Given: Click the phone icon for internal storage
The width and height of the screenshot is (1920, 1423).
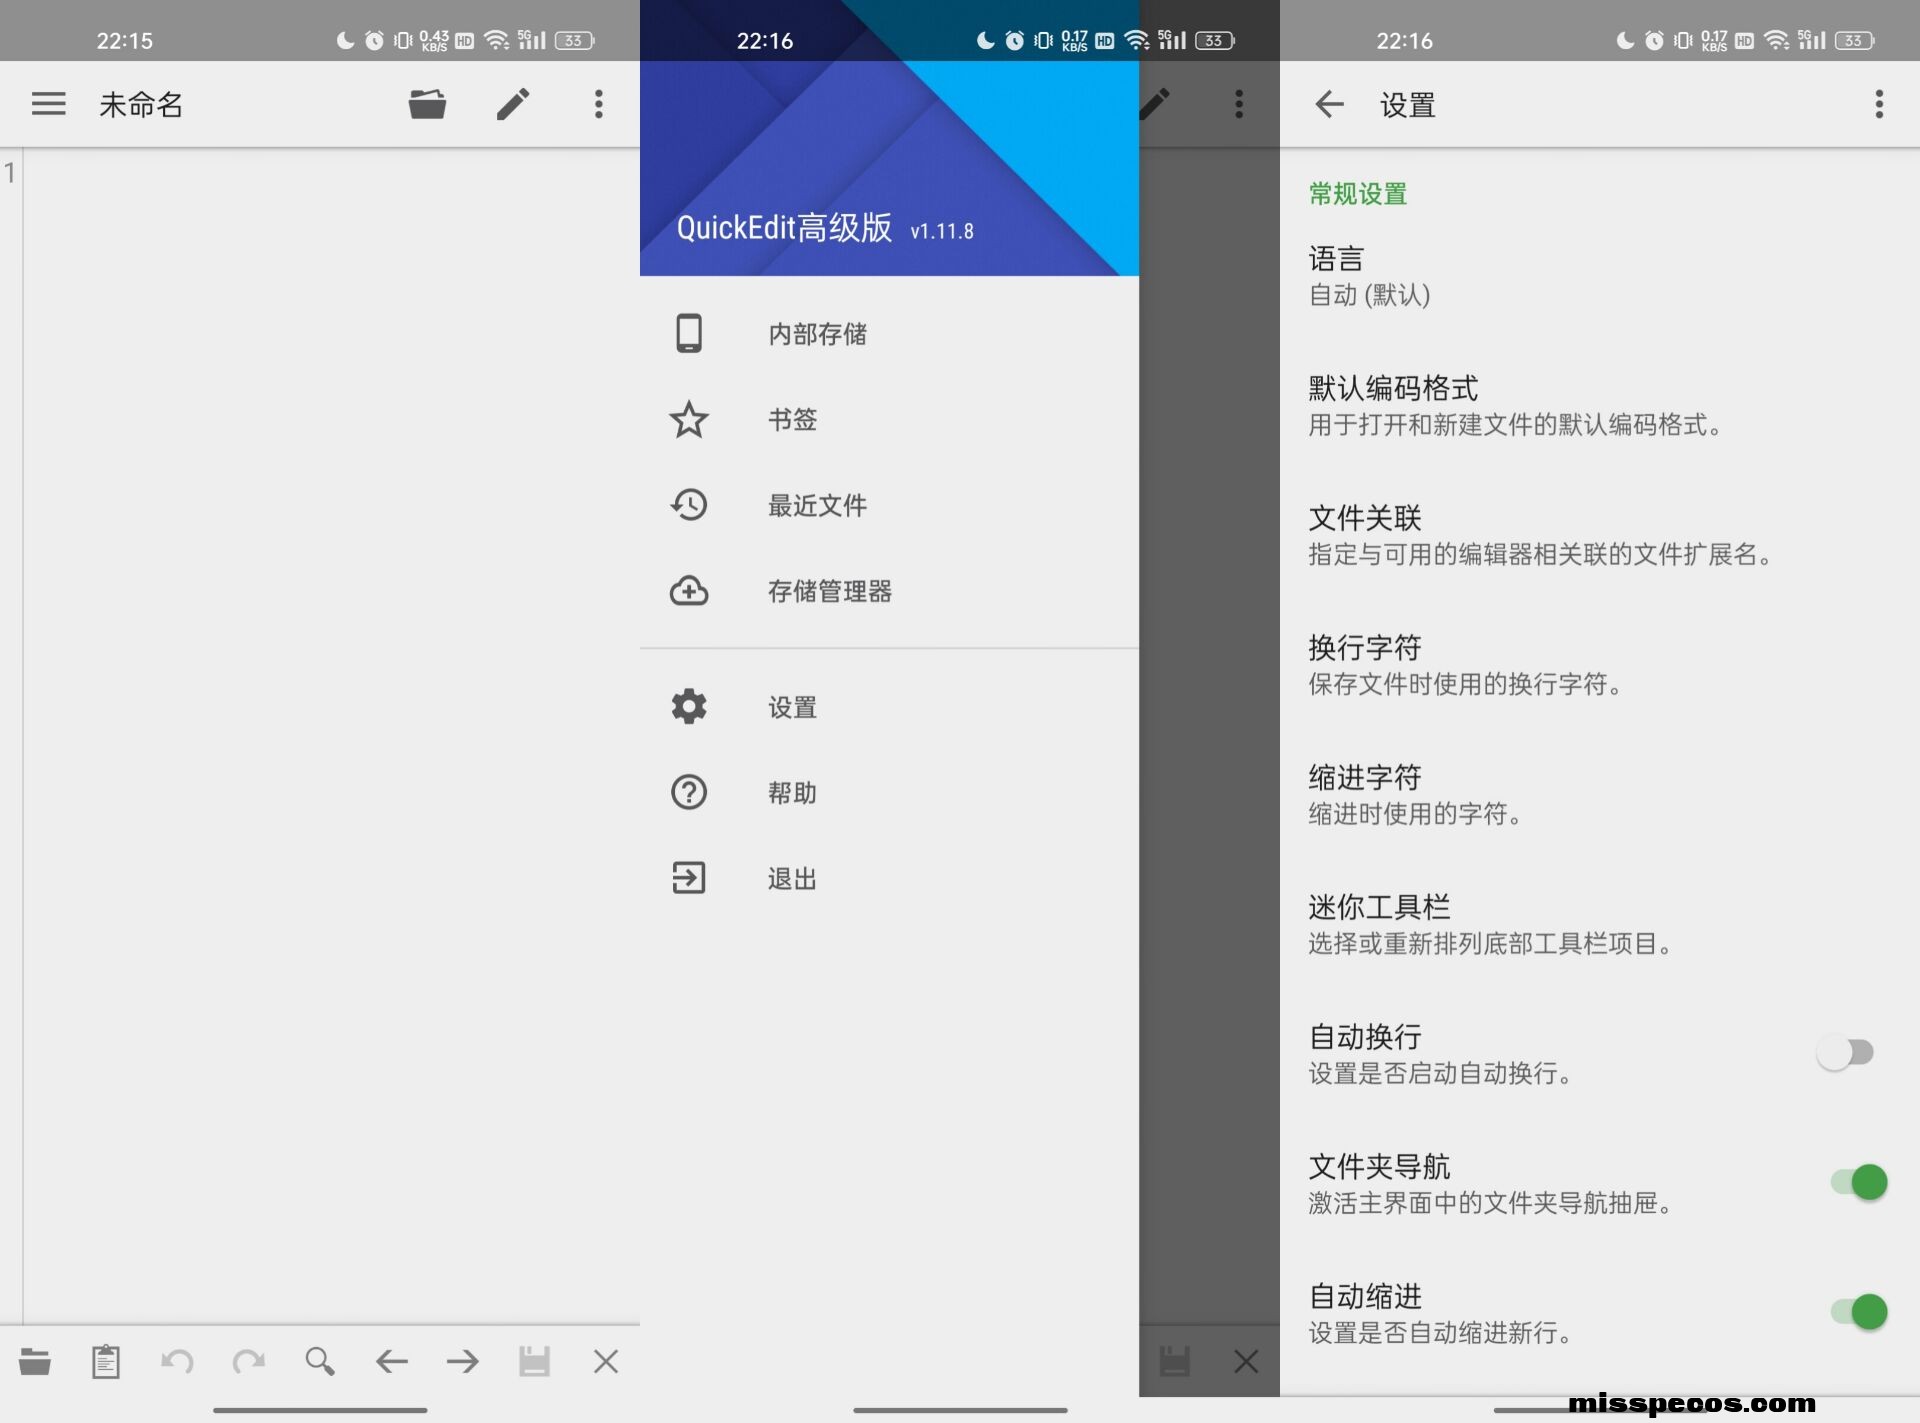Looking at the screenshot, I should [x=689, y=333].
